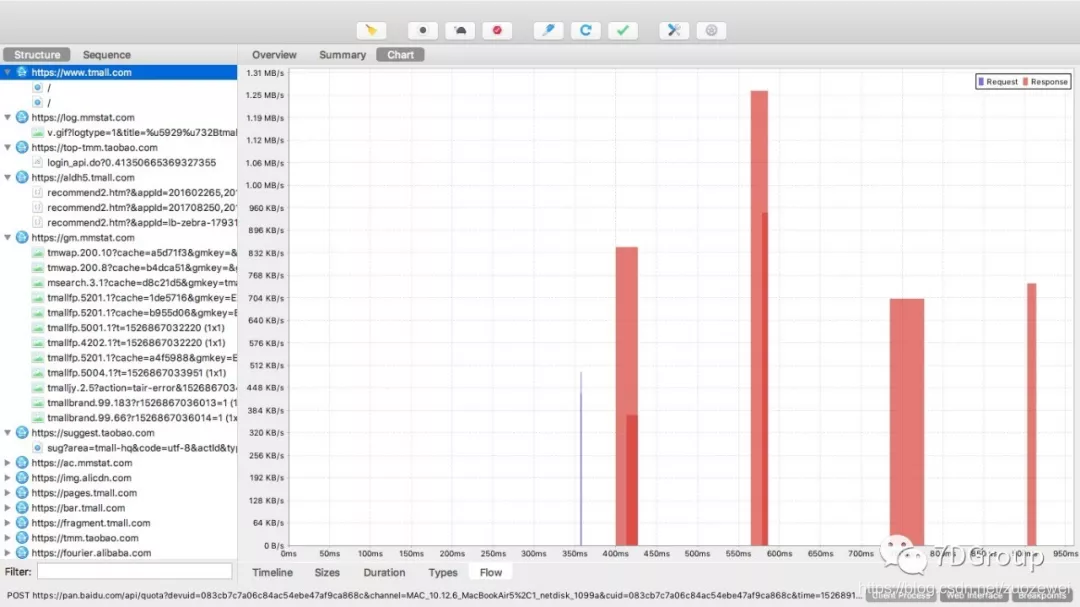The image size is (1080, 607).
Task: Open the Timeline chart tab
Action: (272, 573)
